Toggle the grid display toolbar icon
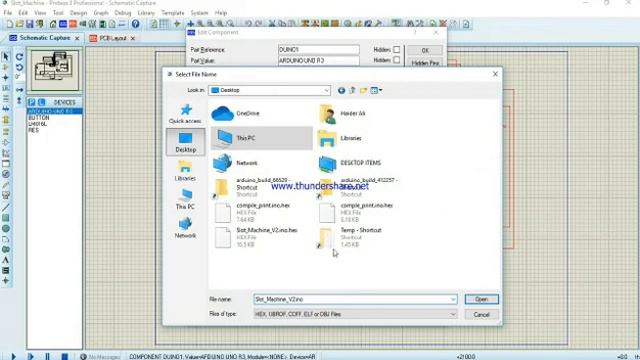 [164, 24]
